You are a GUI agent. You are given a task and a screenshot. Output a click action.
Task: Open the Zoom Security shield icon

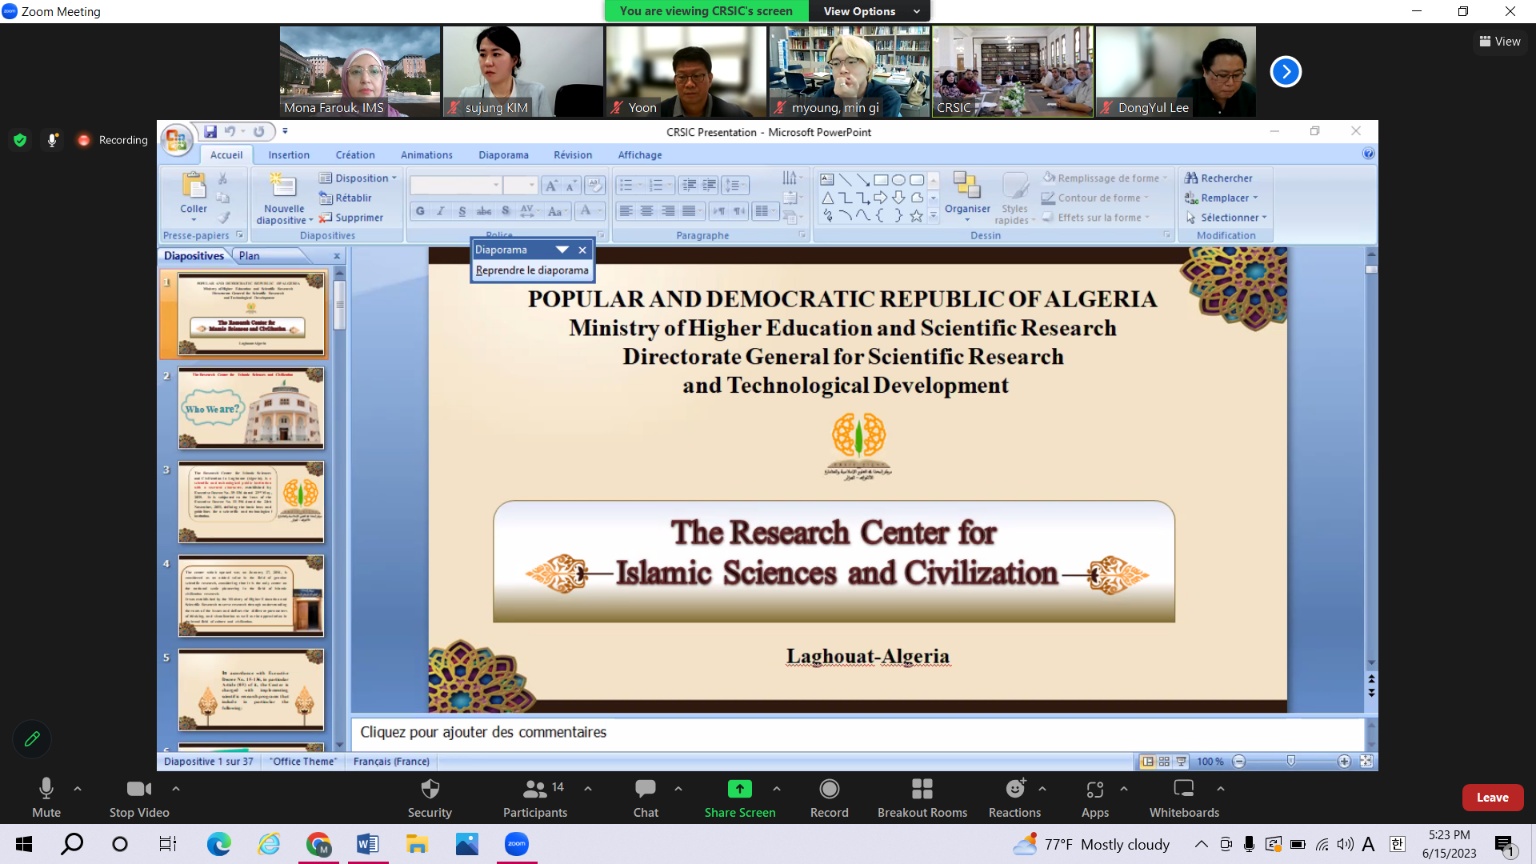[x=430, y=789]
